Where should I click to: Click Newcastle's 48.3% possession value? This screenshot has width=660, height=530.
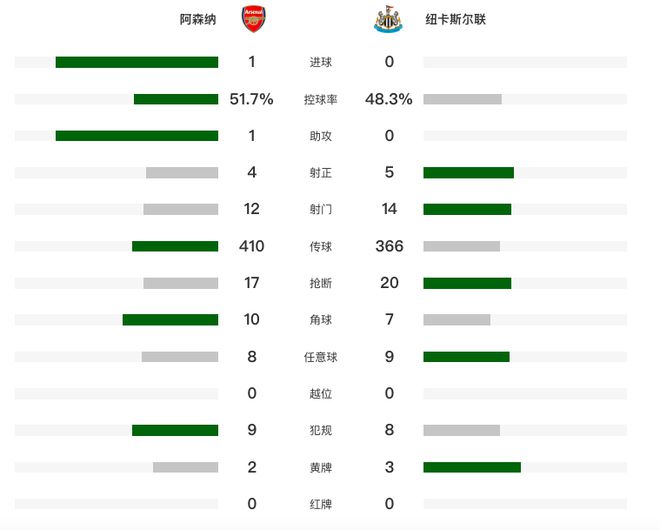click(x=389, y=99)
